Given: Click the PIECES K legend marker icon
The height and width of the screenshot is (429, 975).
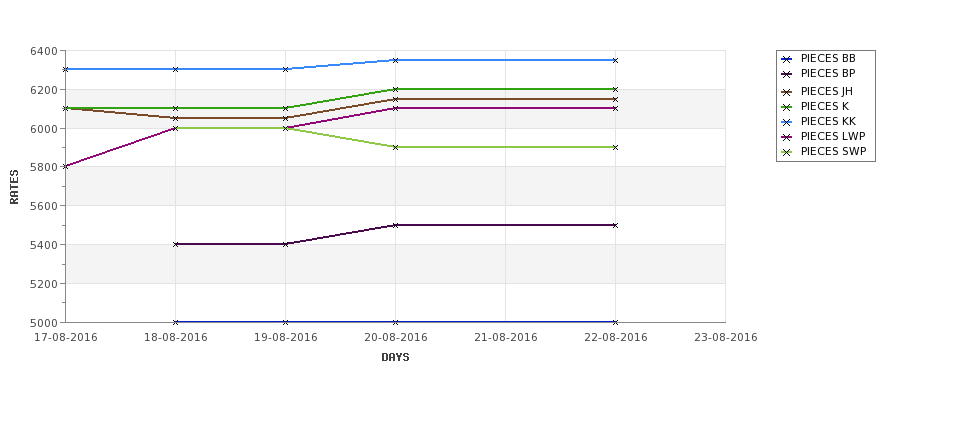Looking at the screenshot, I should coord(787,107).
